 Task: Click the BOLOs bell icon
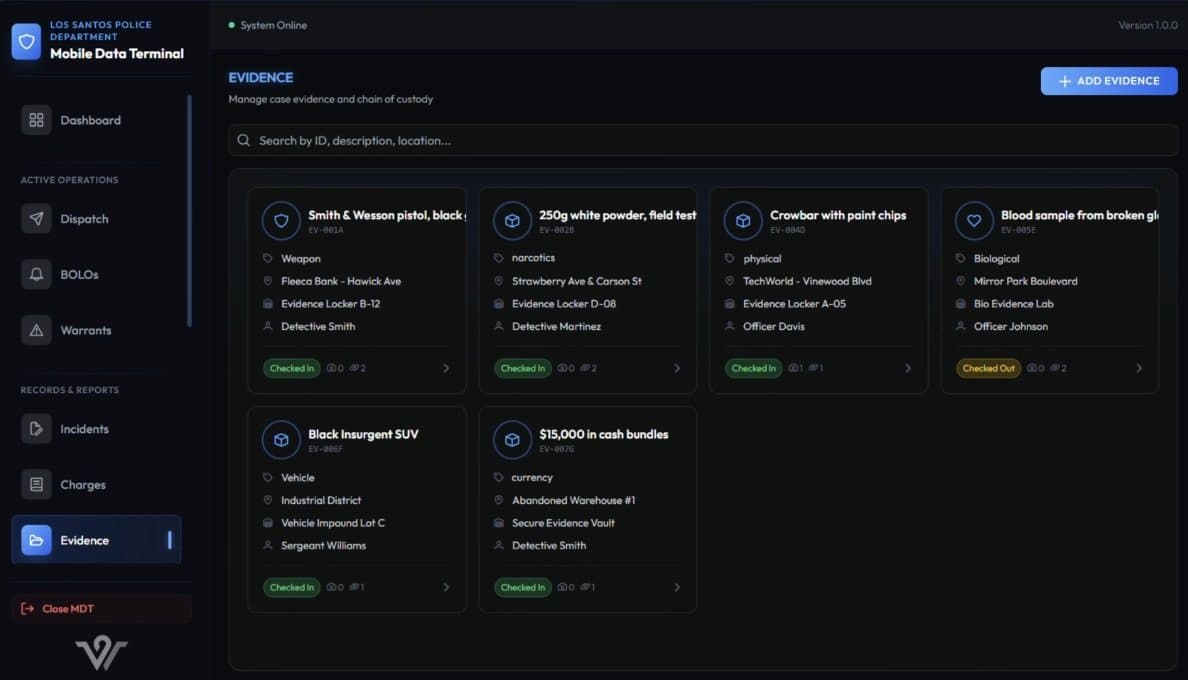pos(36,274)
